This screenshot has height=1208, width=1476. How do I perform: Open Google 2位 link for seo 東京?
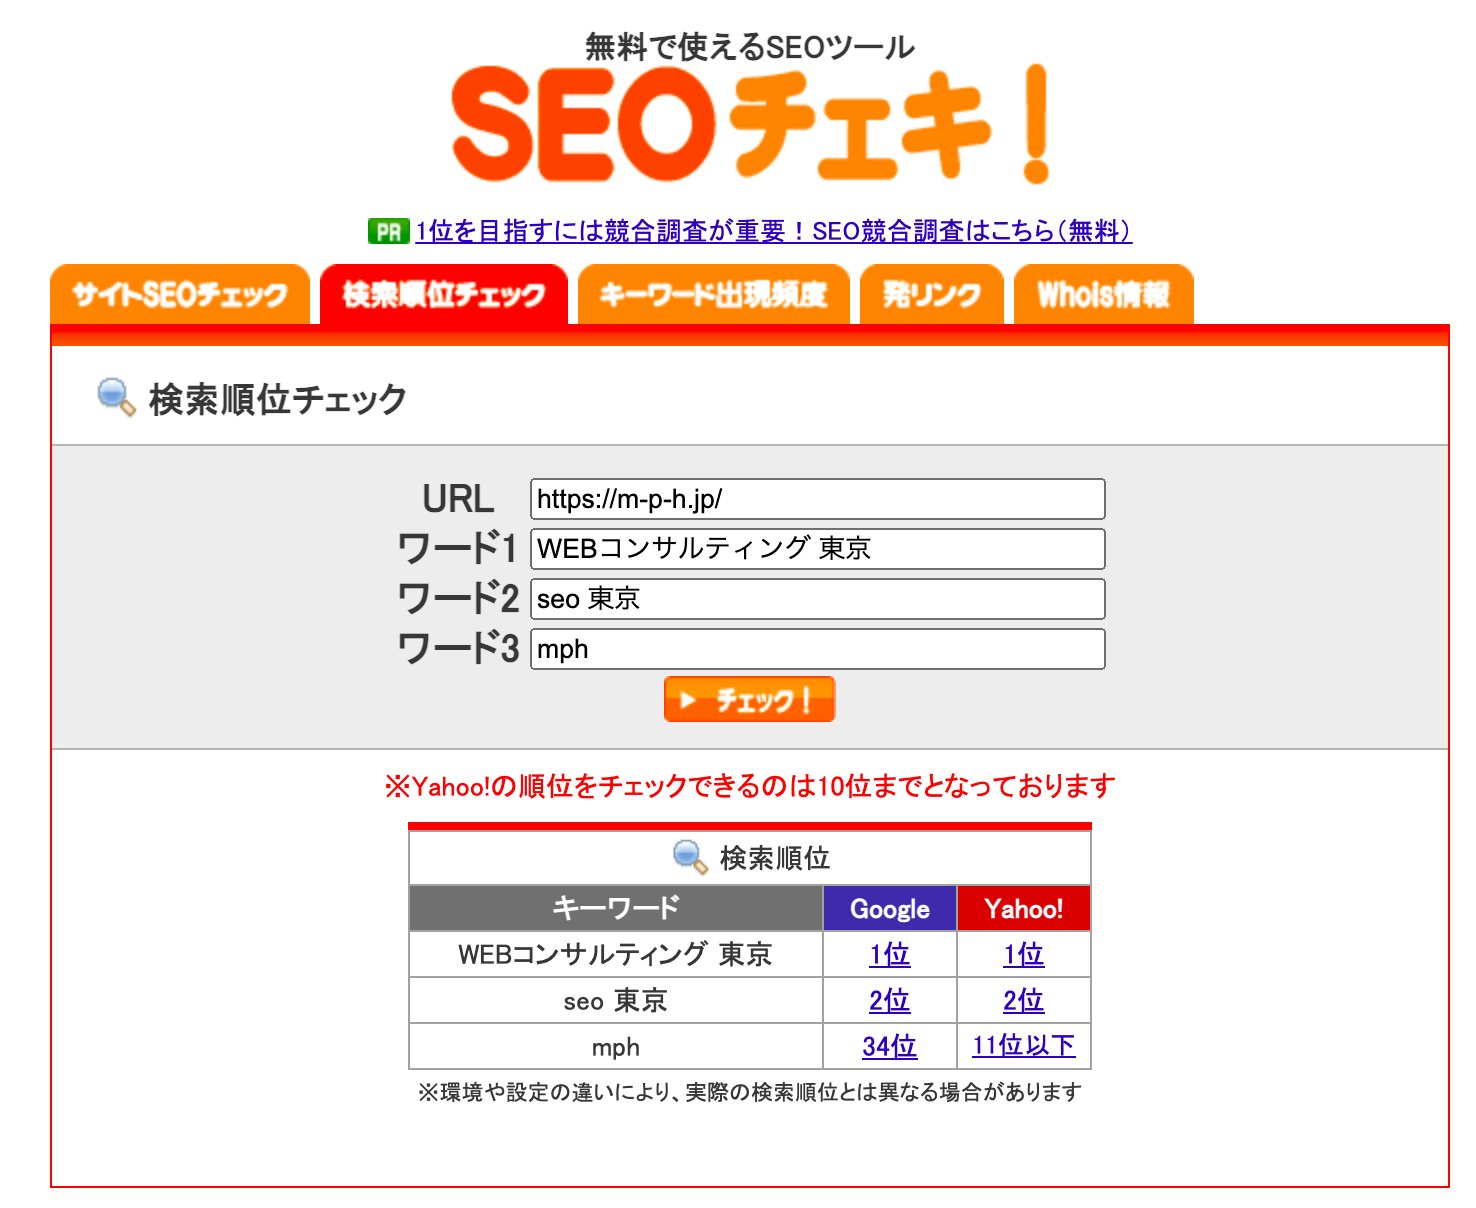pos(890,1001)
